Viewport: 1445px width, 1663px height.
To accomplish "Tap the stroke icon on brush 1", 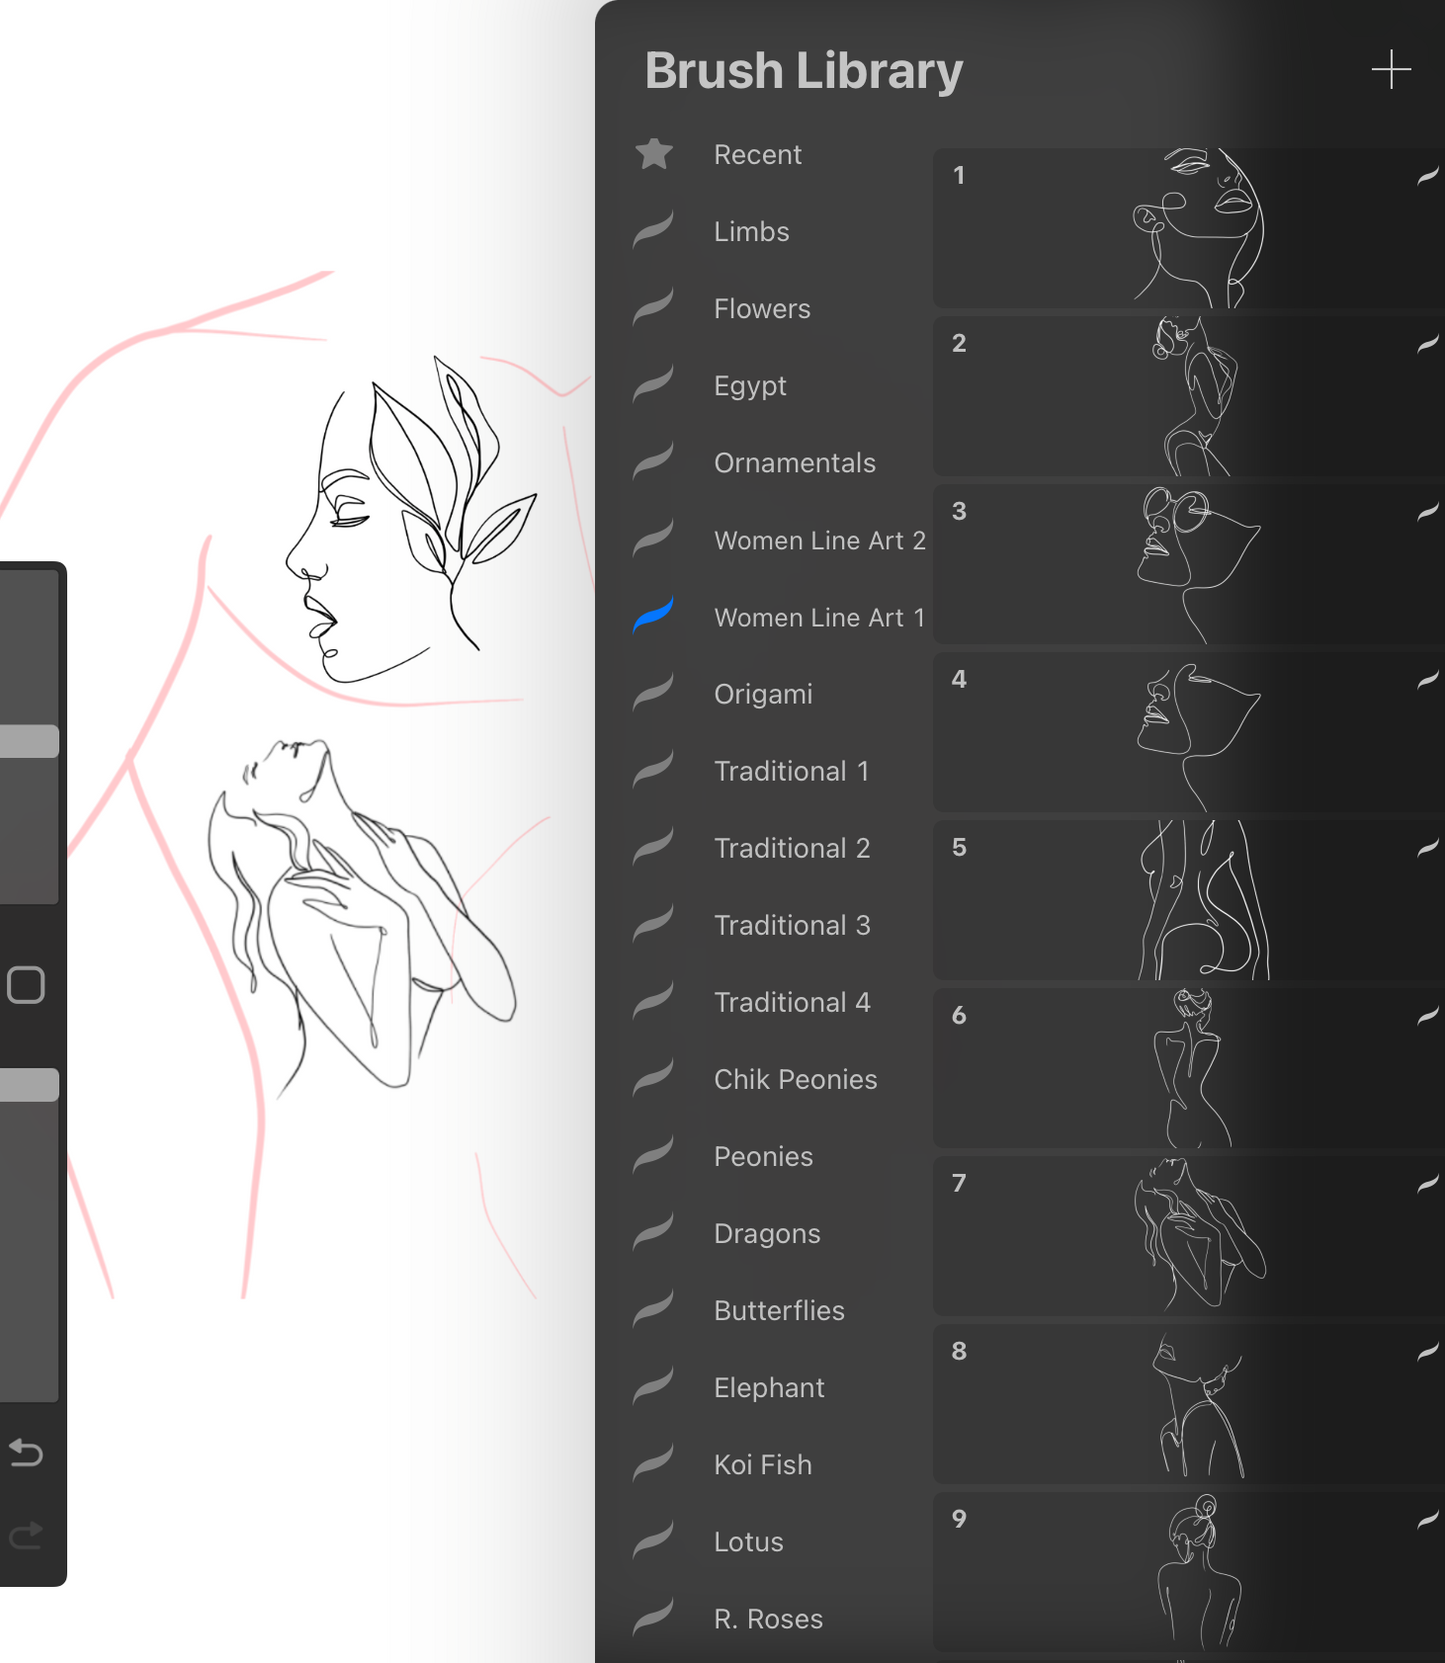I will click(1427, 177).
